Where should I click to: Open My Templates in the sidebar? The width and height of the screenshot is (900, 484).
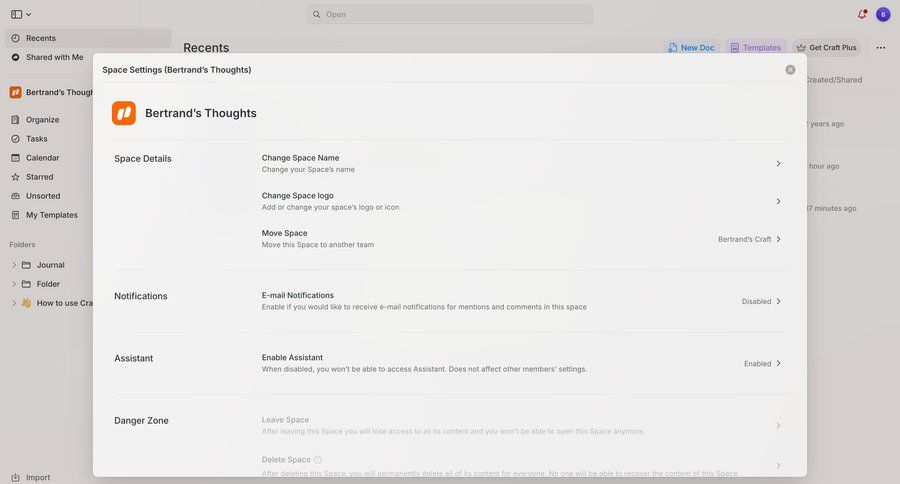tap(52, 215)
